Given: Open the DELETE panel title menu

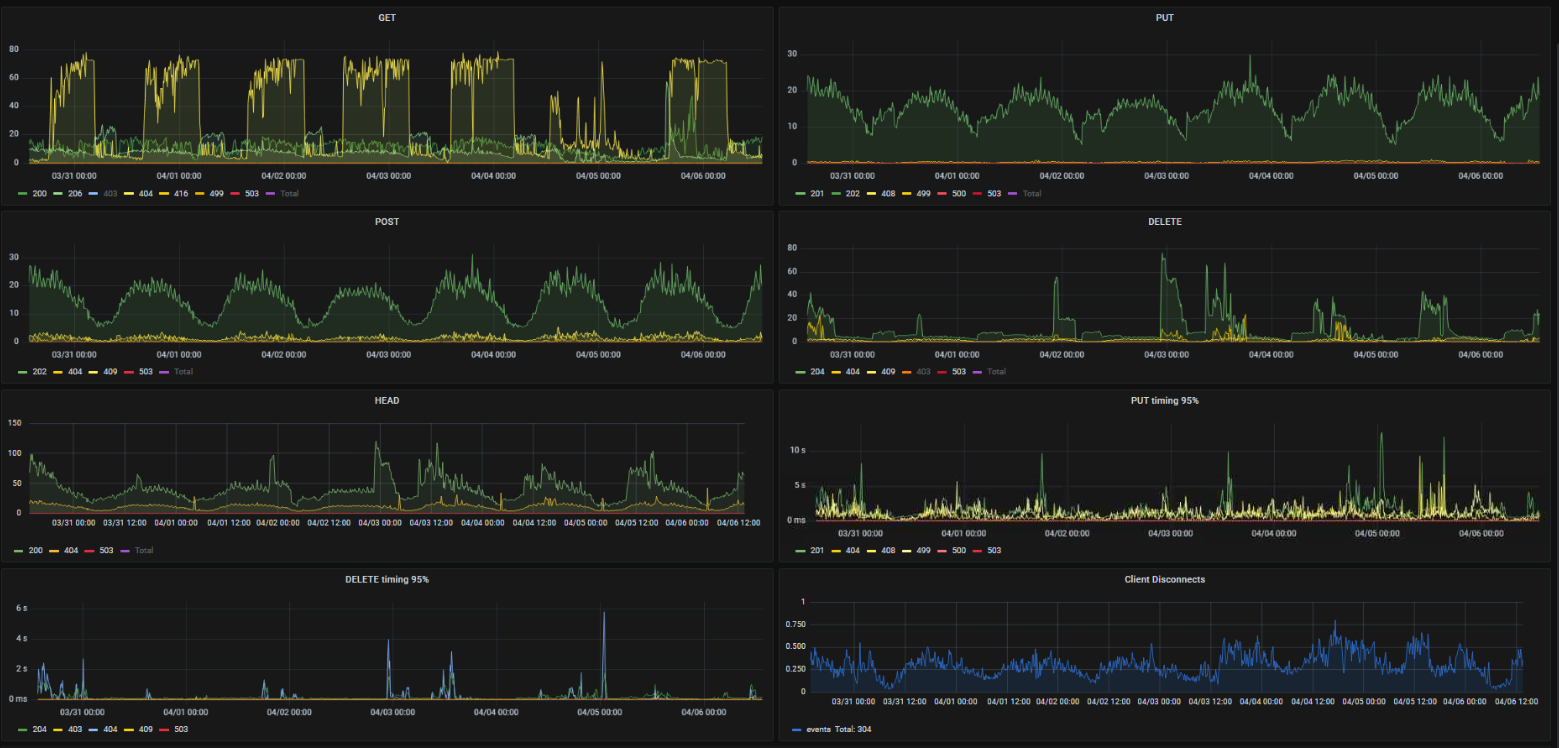Looking at the screenshot, I should coord(1163,221).
